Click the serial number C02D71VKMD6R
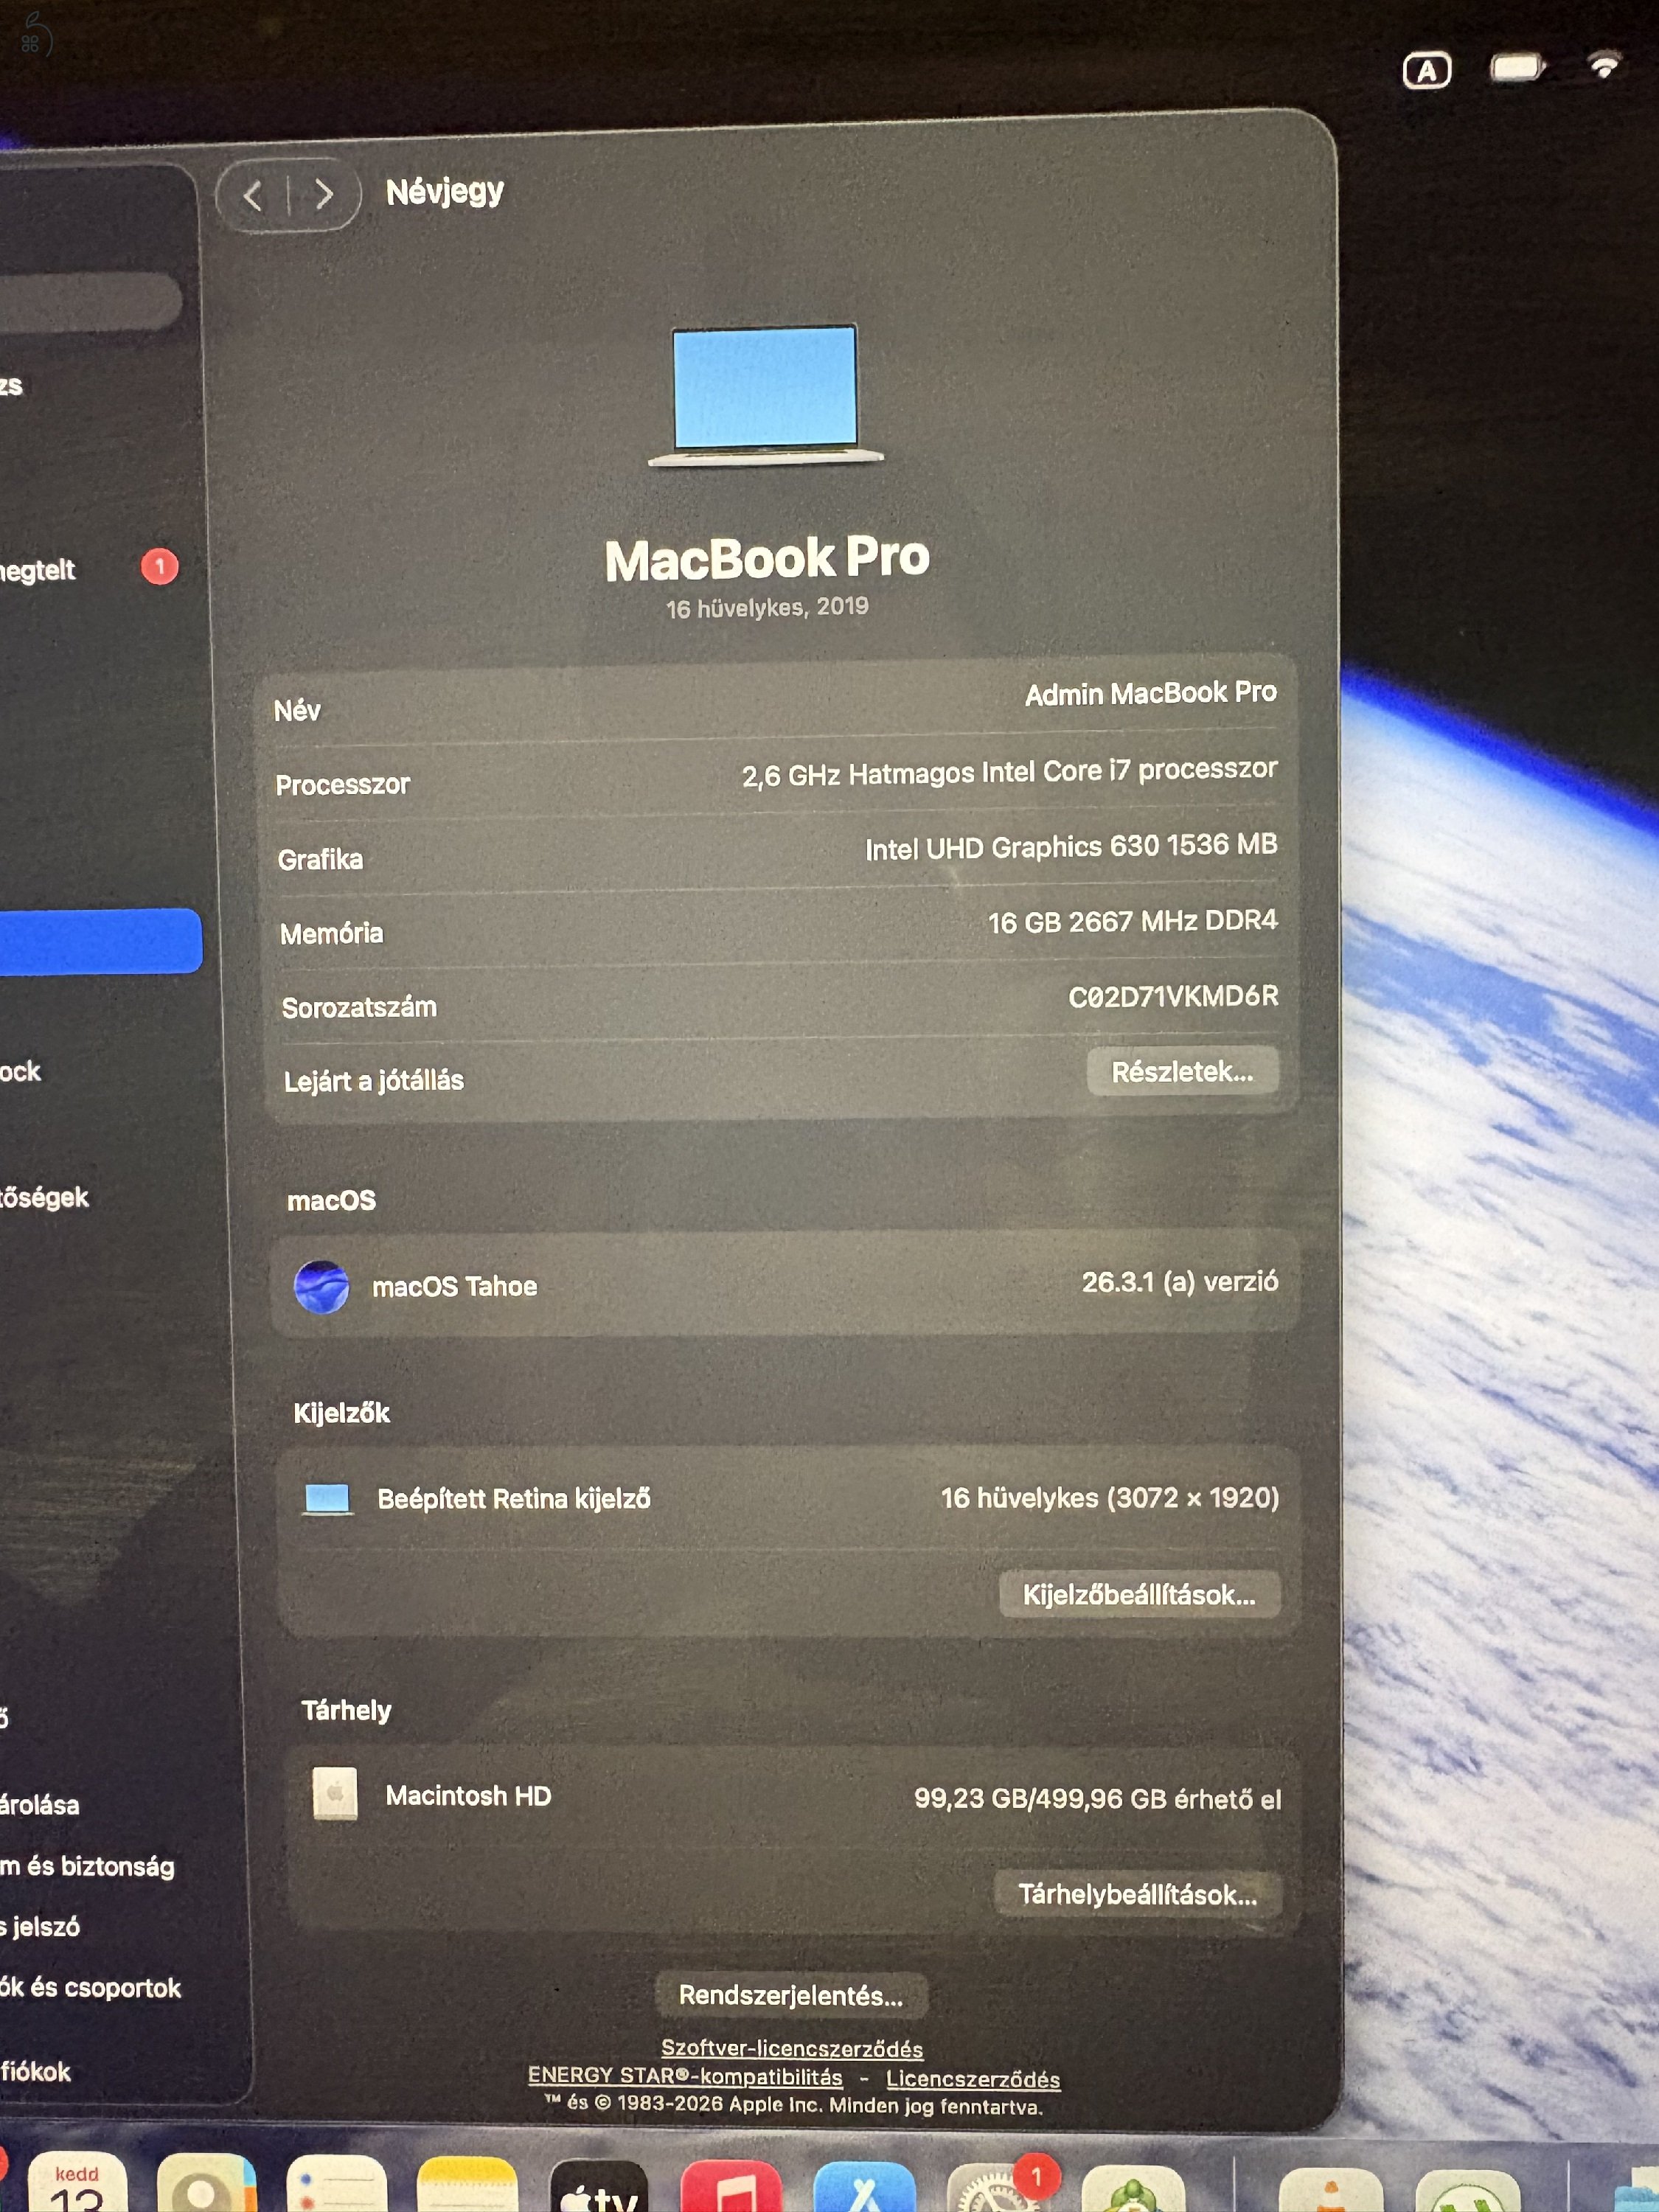Viewport: 1659px width, 2212px height. tap(1173, 997)
